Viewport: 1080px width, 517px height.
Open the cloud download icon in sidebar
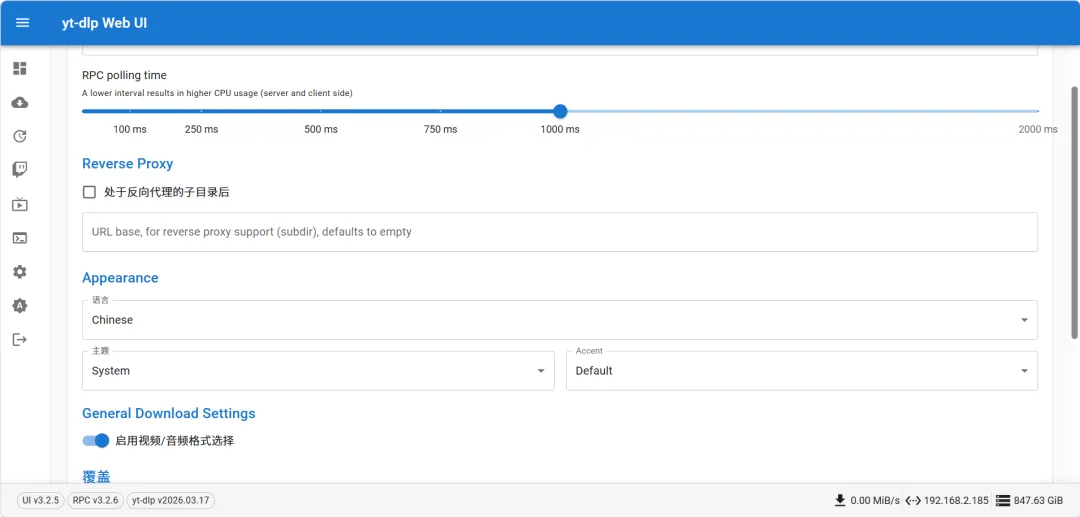(x=20, y=103)
